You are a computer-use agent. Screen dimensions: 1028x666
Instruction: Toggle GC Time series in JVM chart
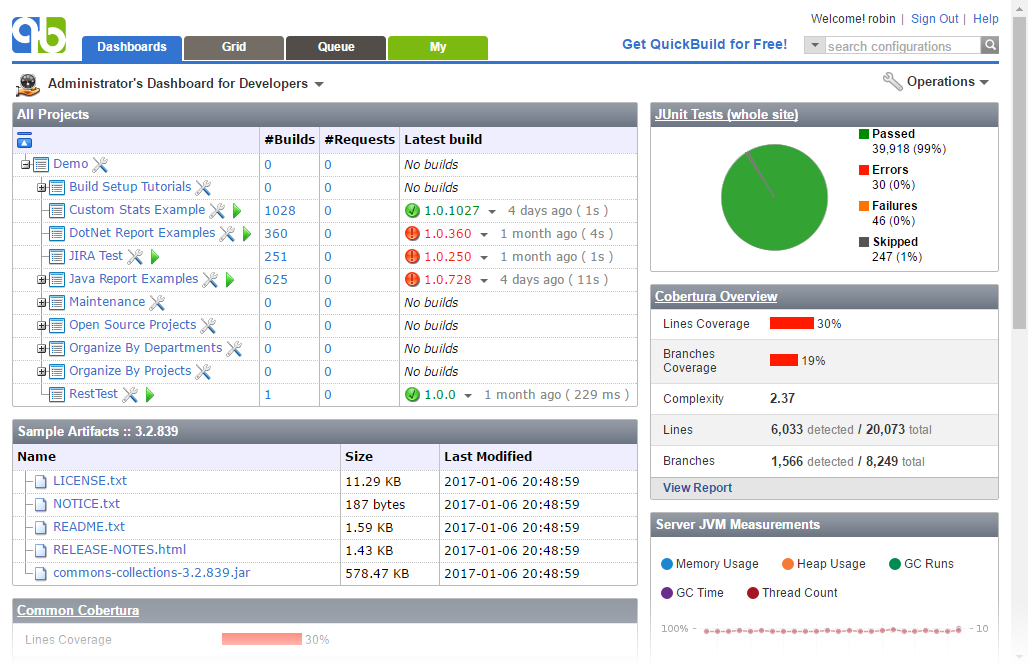(x=692, y=593)
